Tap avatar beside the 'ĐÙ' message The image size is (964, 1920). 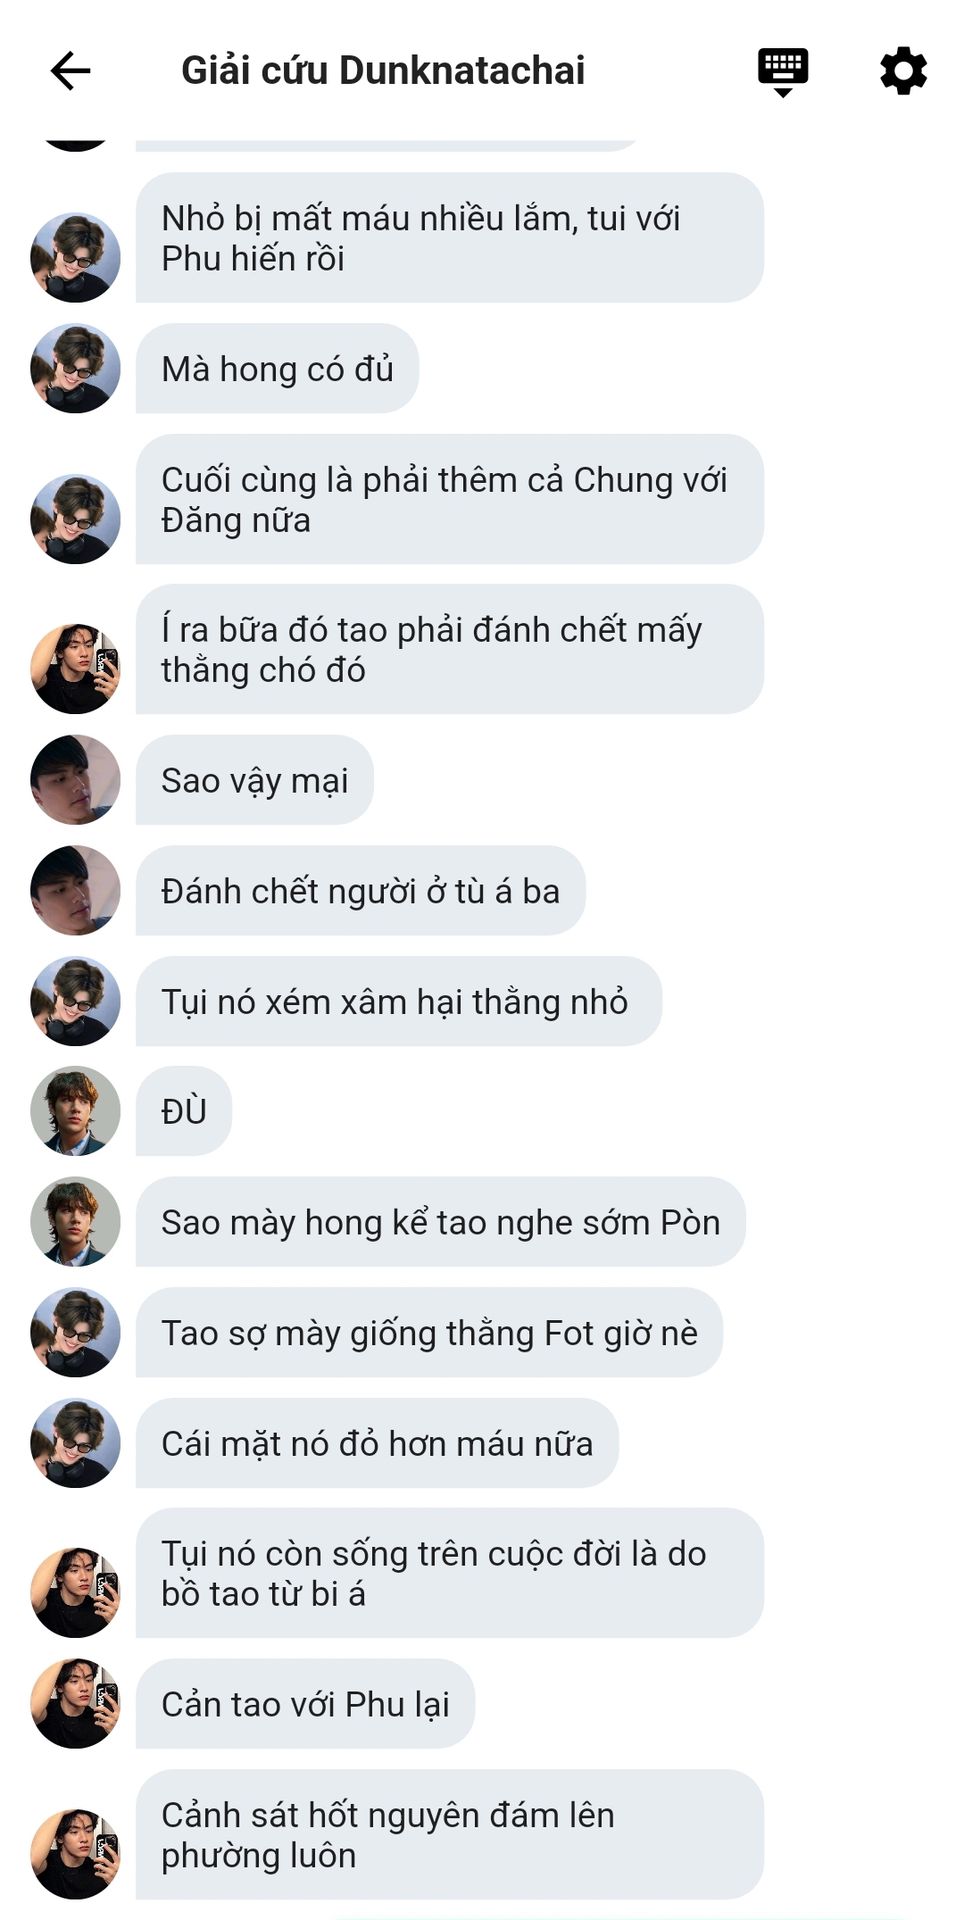pyautogui.click(x=76, y=1111)
